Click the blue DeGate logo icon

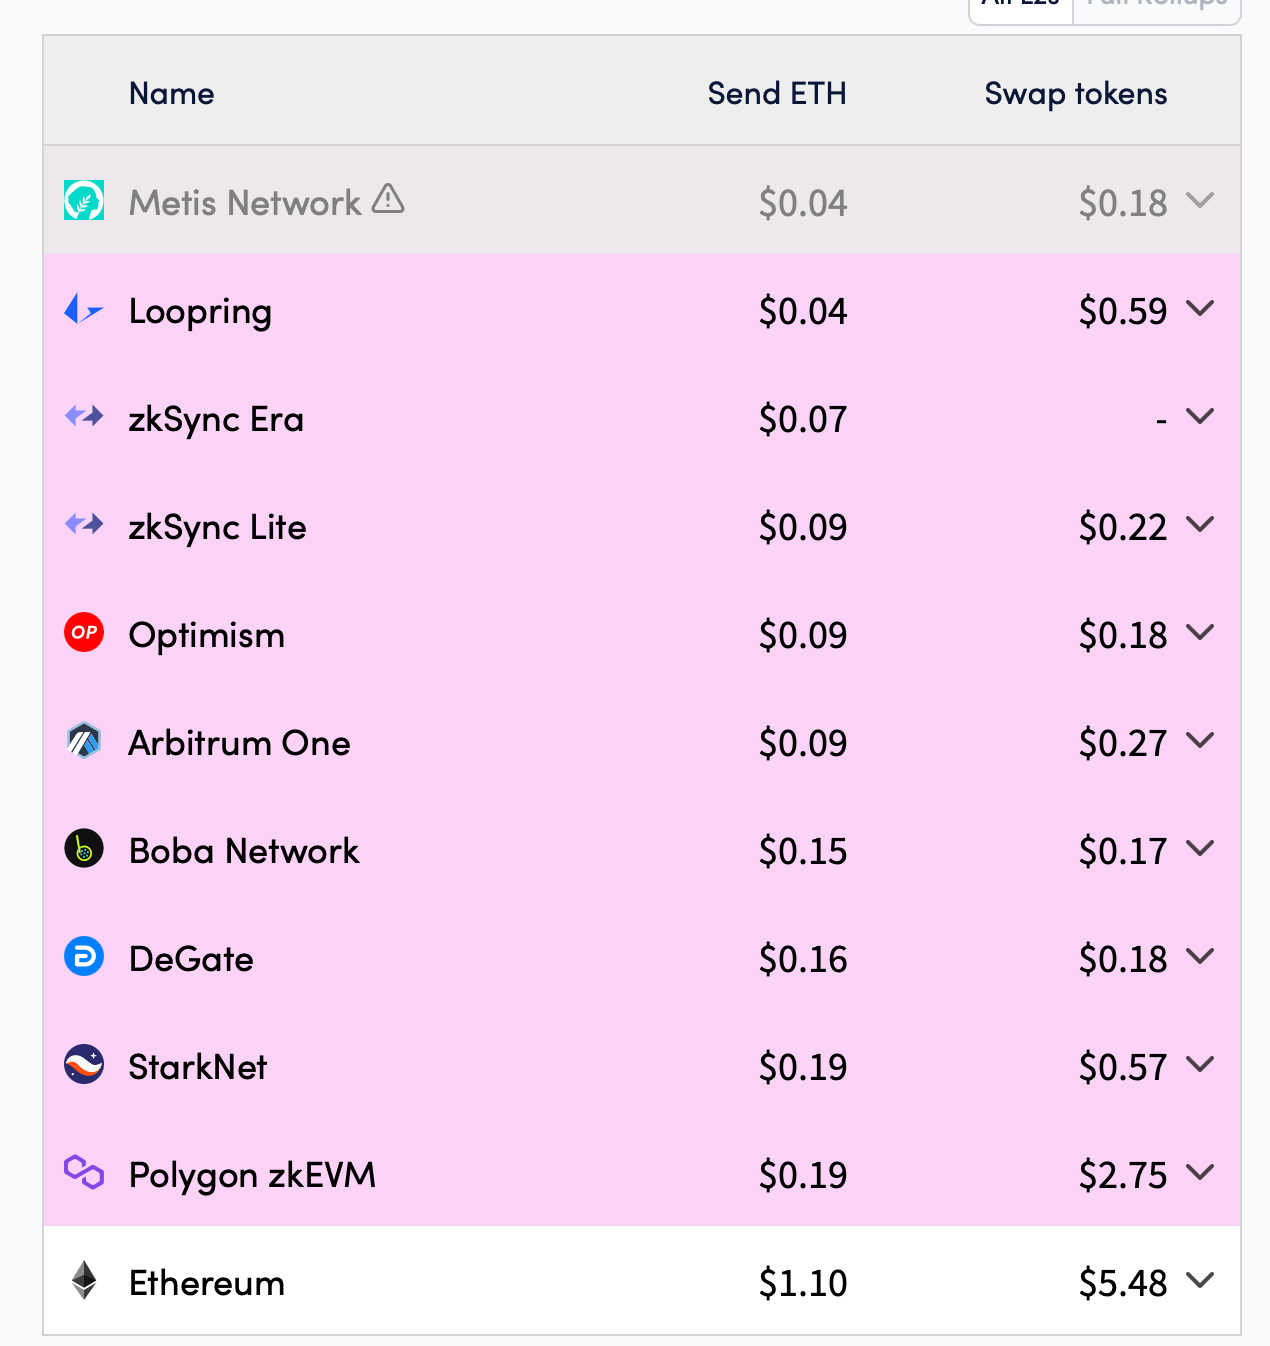coord(84,956)
